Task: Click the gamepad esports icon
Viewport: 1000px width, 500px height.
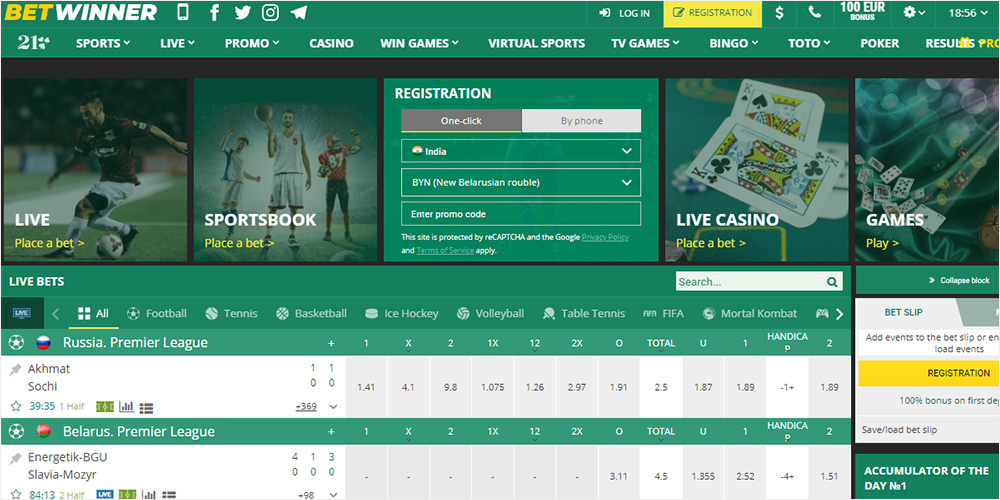Action: coord(822,313)
